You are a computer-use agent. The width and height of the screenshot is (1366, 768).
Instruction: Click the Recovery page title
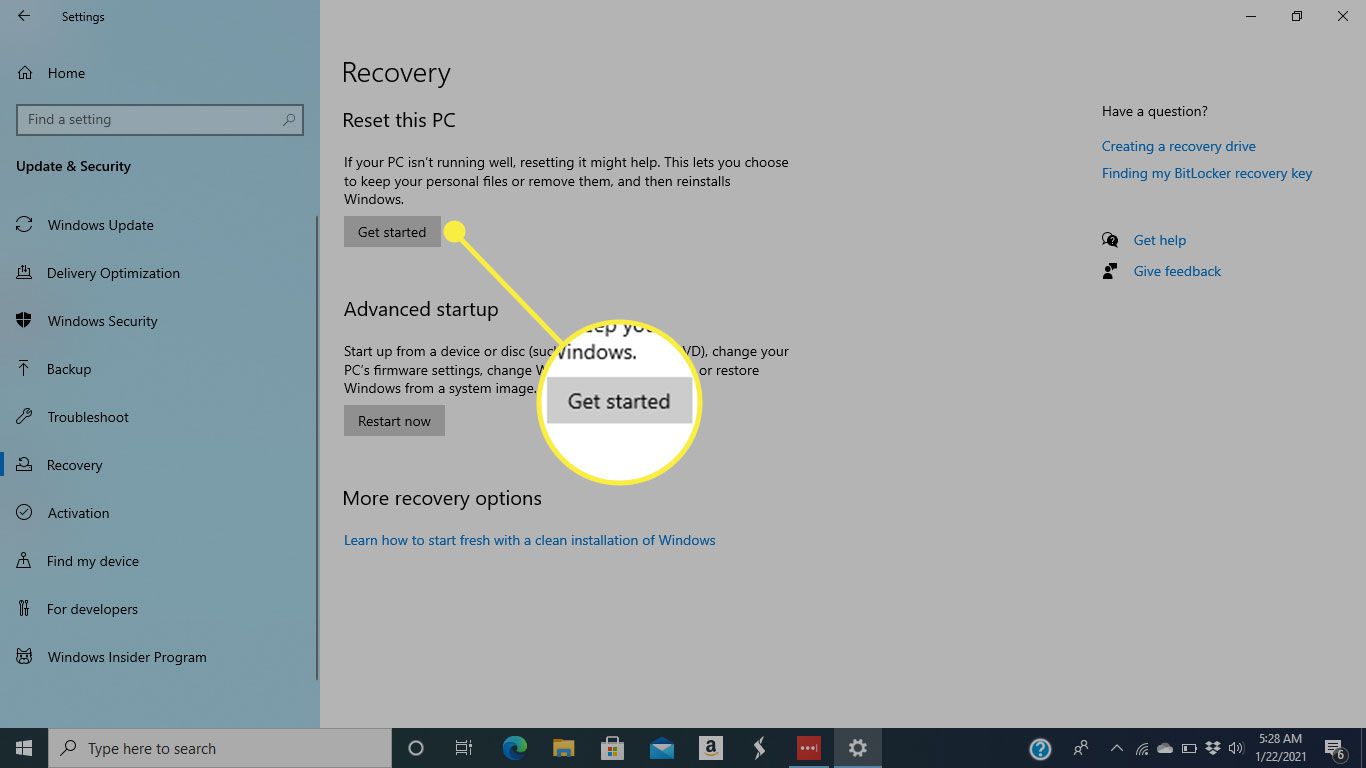coord(396,73)
